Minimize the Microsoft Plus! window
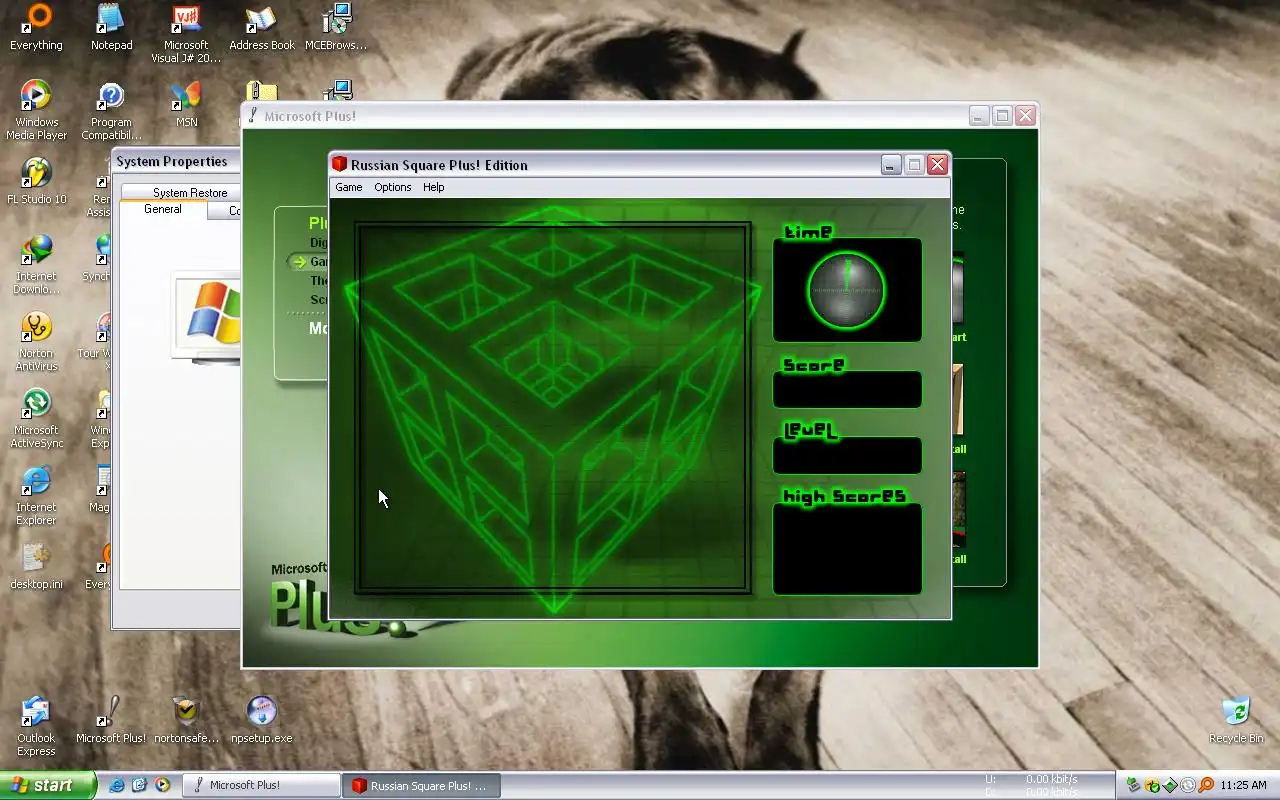1280x800 pixels. point(979,116)
